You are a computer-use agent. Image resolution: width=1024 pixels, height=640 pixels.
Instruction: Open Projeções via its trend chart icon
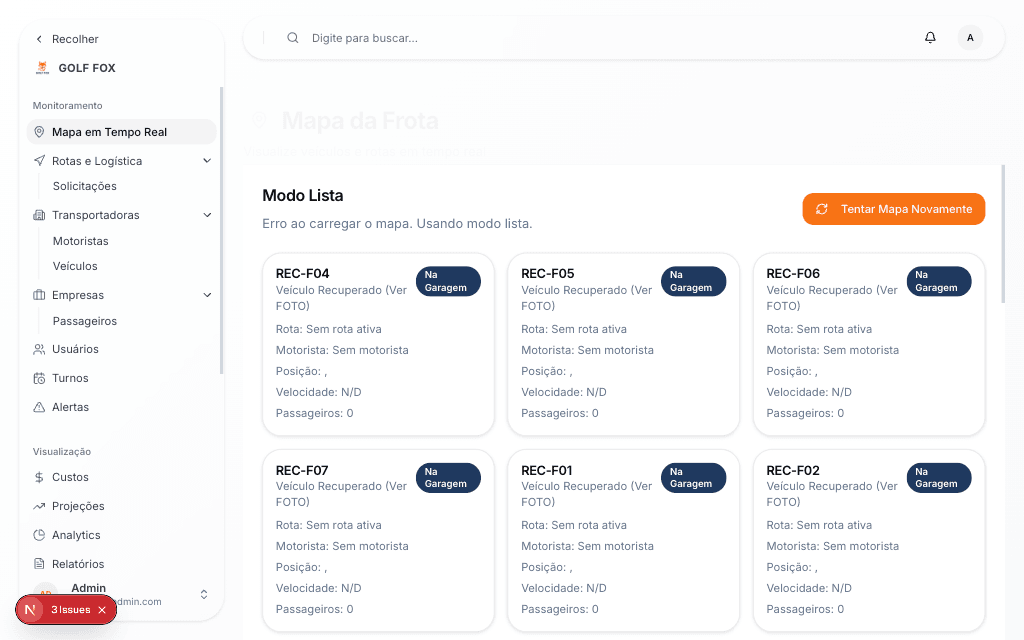click(41, 506)
